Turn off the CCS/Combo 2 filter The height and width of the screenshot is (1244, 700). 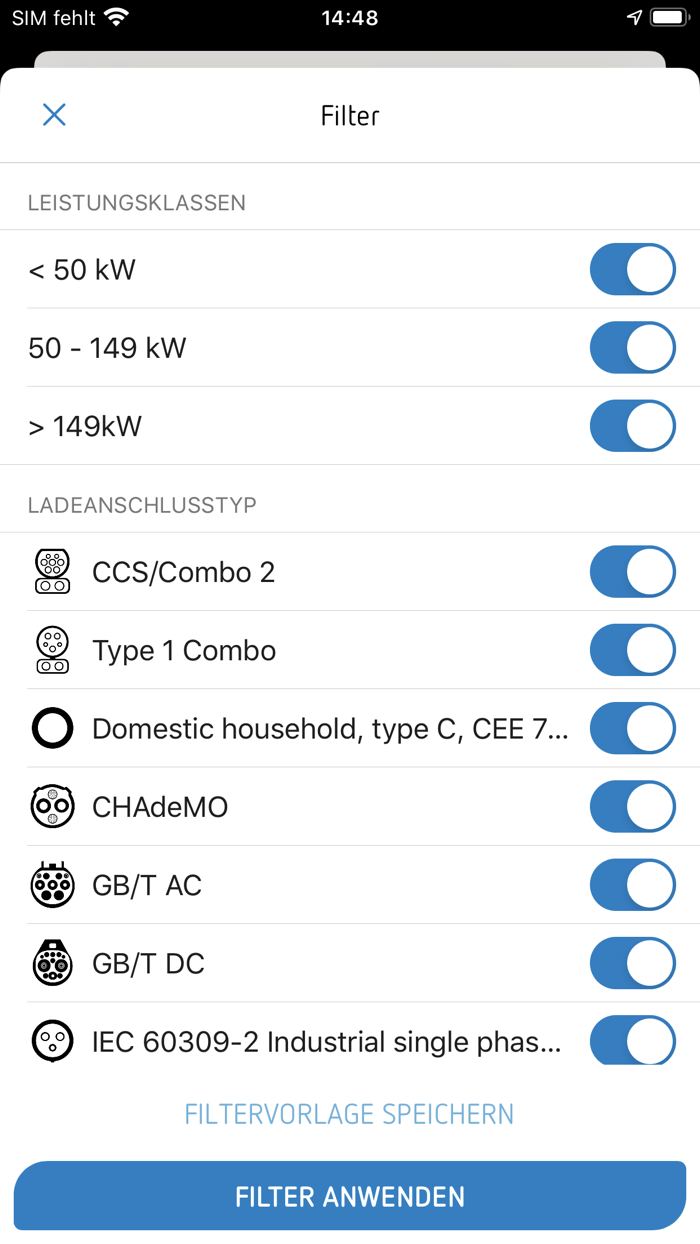632,571
